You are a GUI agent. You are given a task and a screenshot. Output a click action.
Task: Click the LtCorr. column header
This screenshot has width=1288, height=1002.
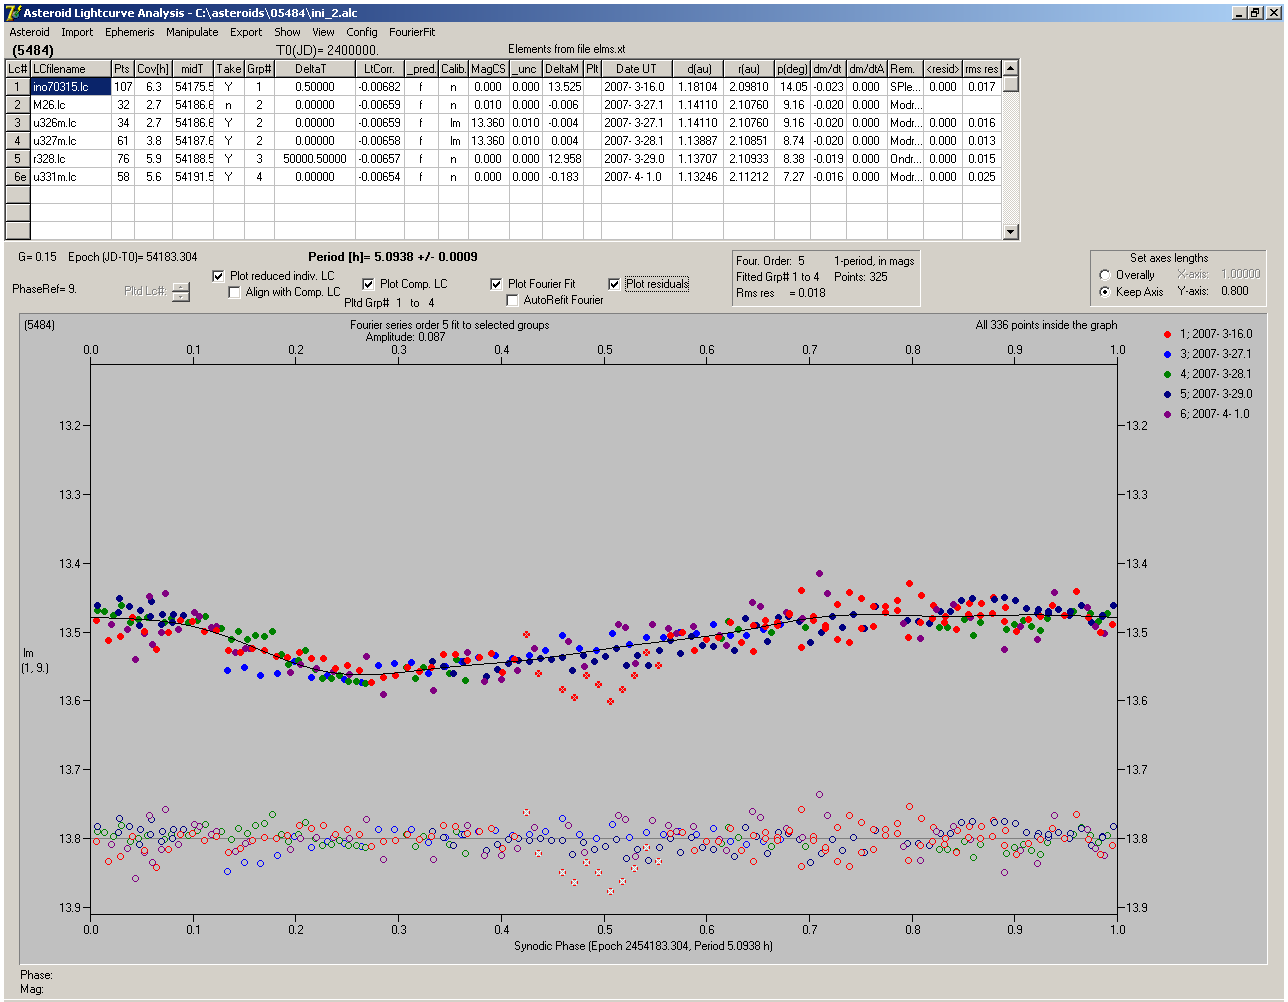379,69
